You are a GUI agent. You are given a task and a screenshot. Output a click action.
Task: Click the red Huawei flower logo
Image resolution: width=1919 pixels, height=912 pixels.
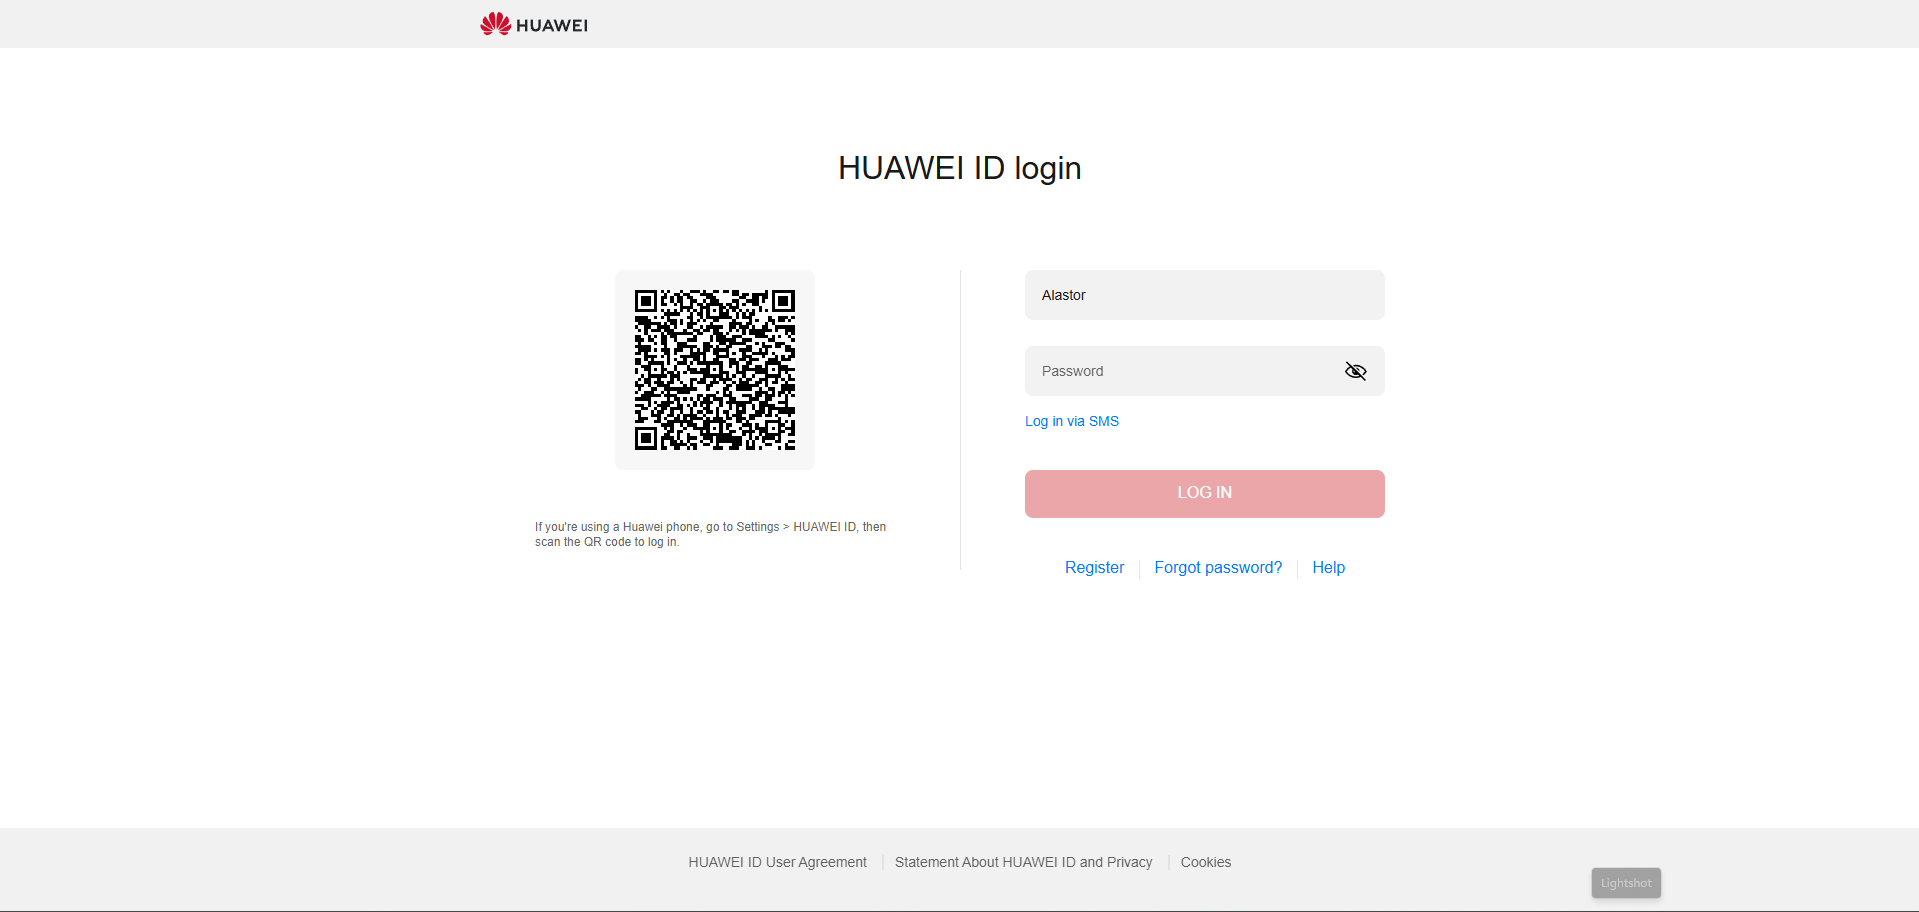[495, 24]
